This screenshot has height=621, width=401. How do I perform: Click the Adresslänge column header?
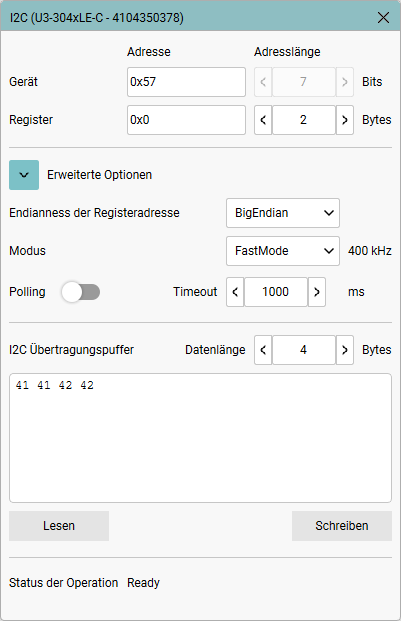click(x=287, y=52)
